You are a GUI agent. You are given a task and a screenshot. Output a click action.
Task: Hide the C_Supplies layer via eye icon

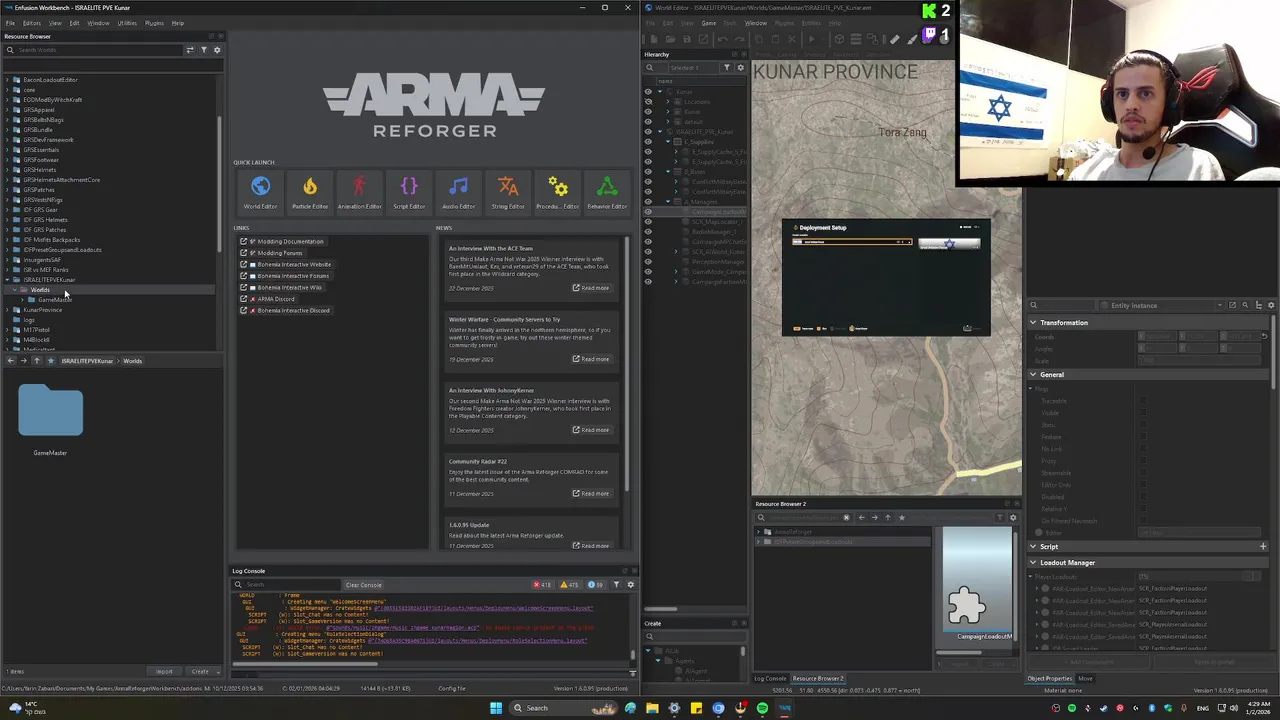pos(648,142)
